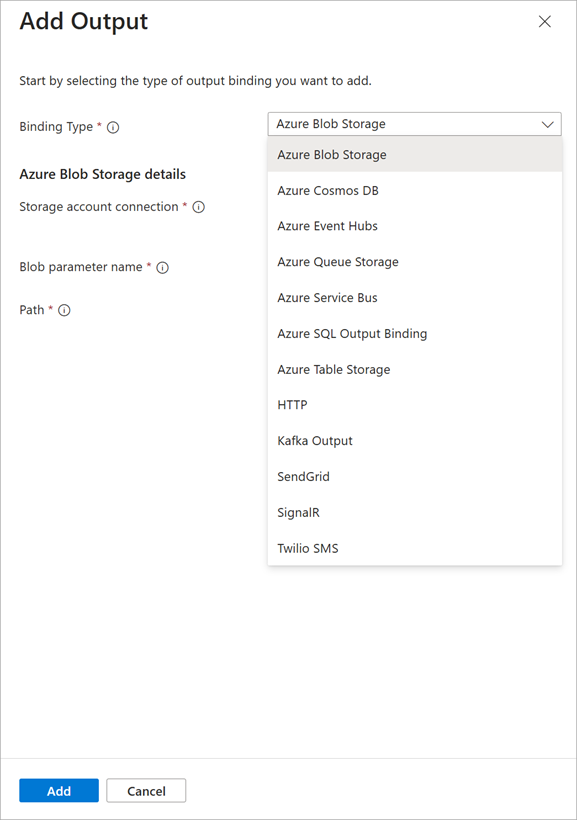
Task: Choose Kafka Output option
Action: 415,441
